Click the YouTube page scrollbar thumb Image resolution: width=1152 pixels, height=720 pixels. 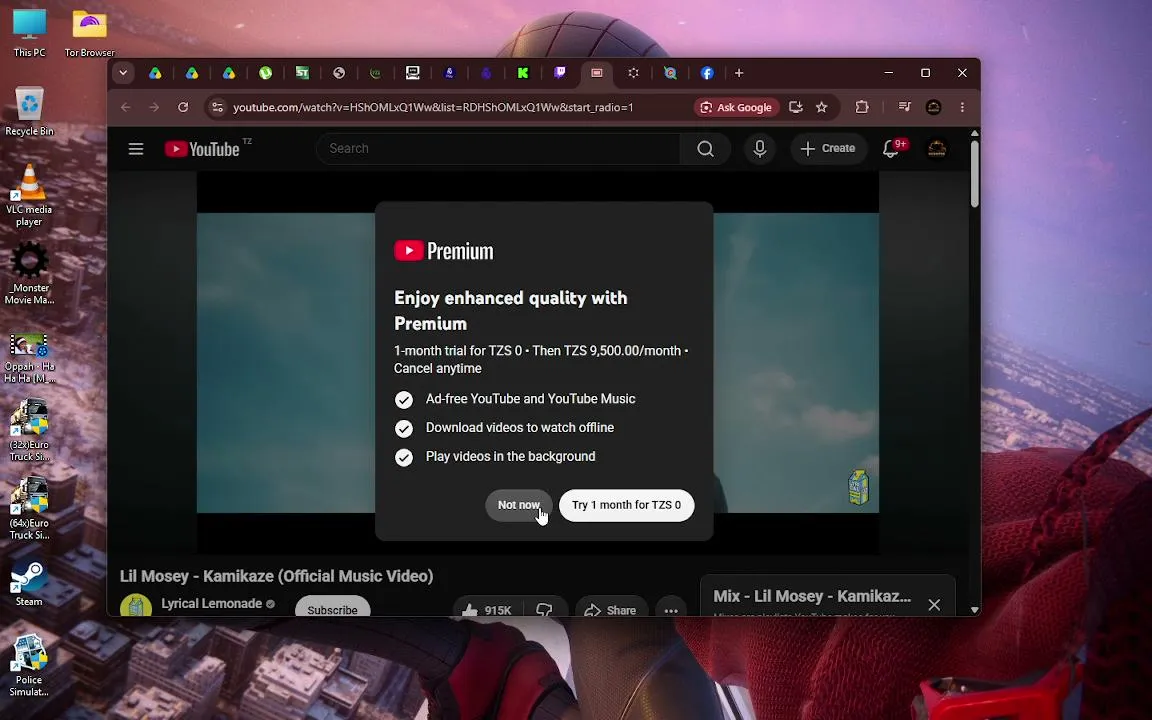[975, 173]
